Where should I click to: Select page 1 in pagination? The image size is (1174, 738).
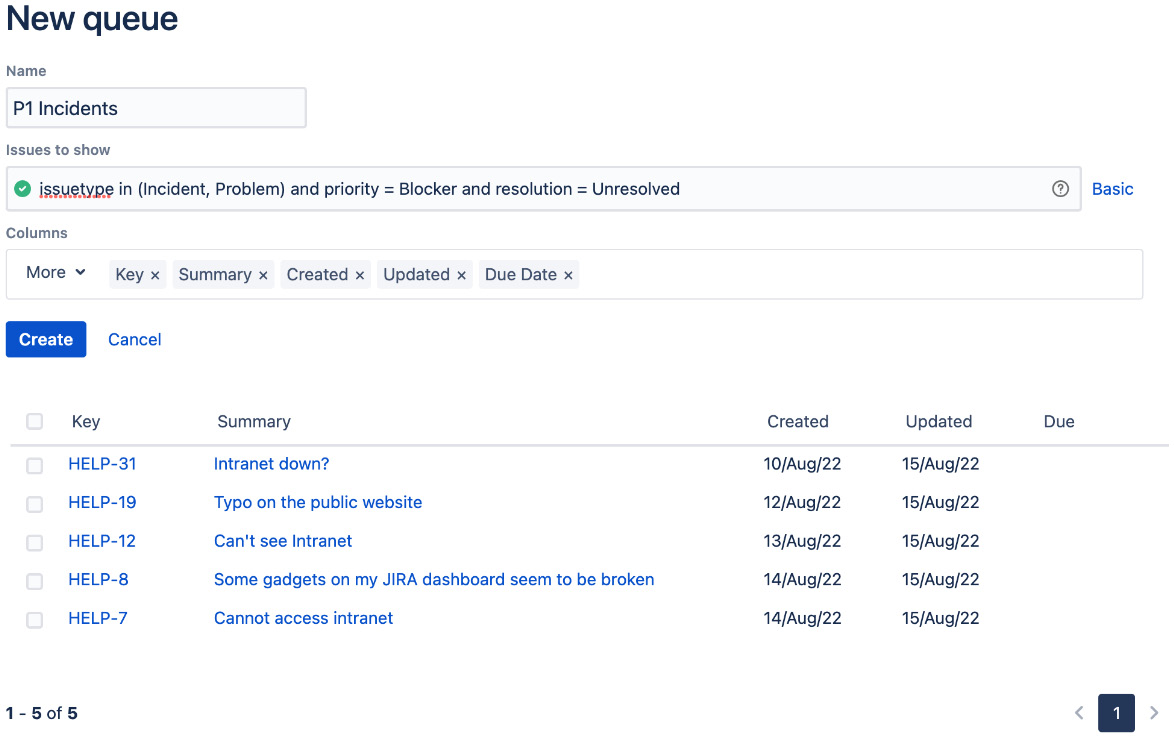1117,712
